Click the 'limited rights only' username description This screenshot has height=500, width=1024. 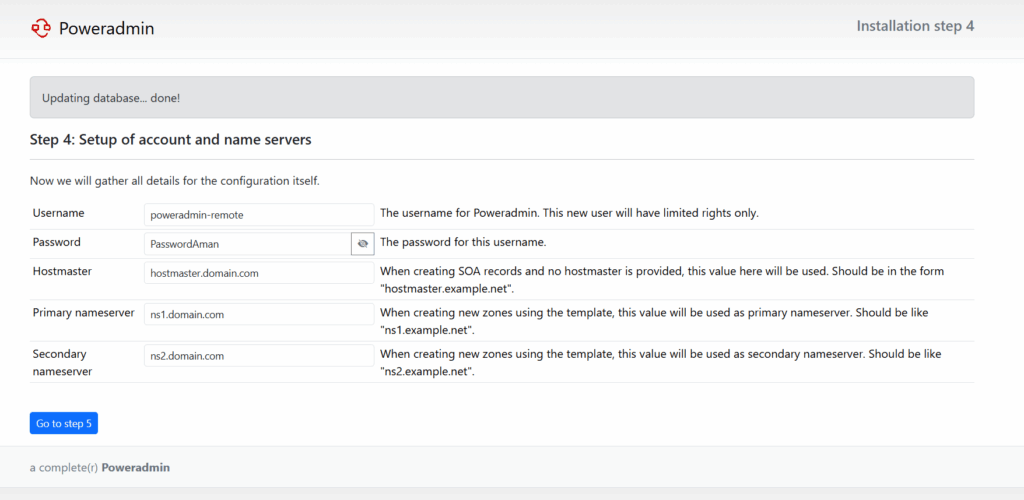569,213
